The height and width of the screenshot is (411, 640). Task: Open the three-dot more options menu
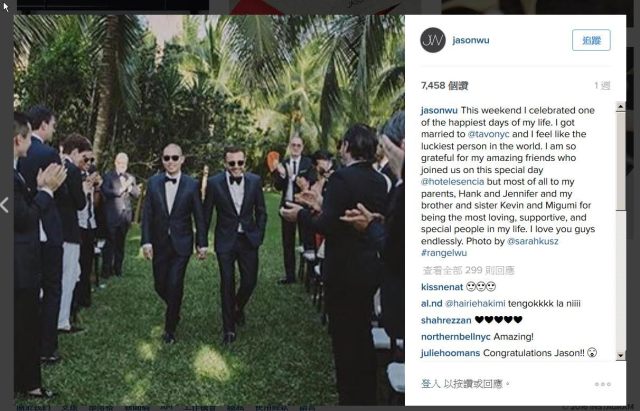[x=602, y=384]
